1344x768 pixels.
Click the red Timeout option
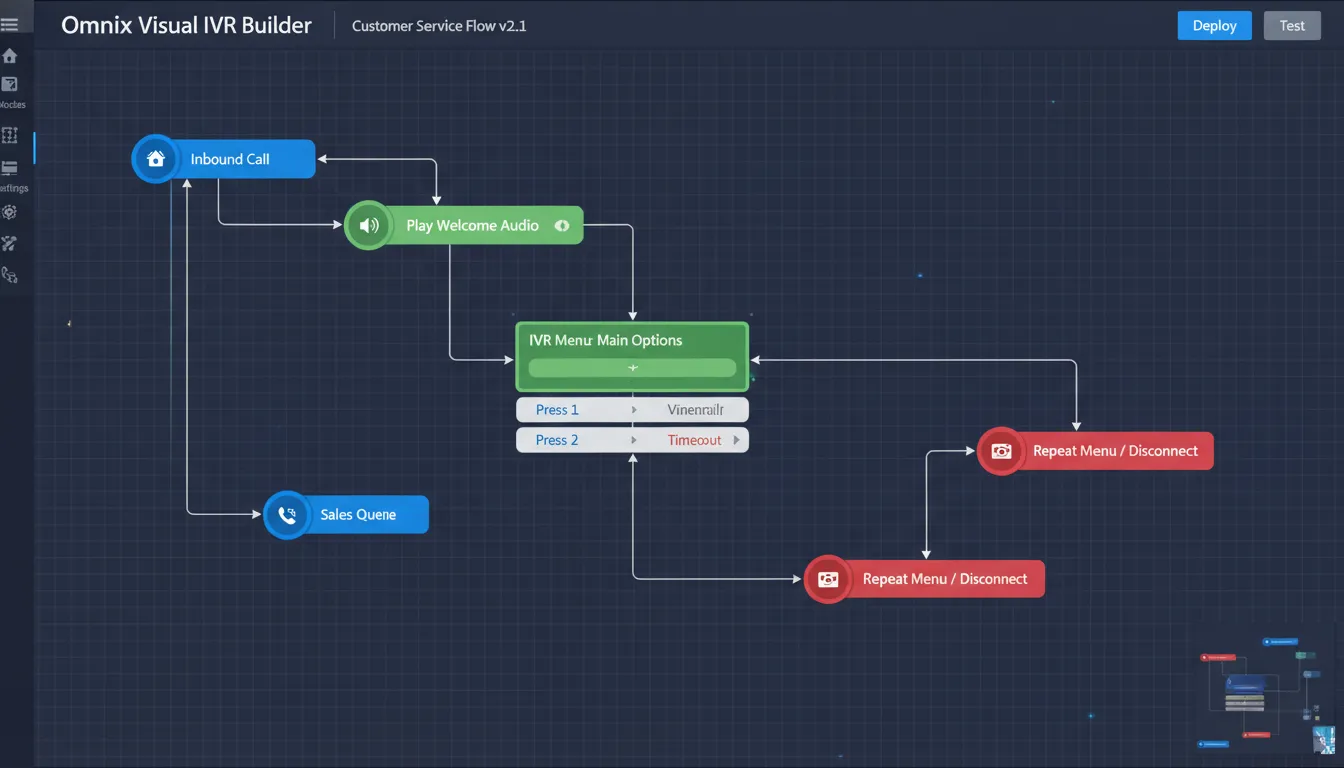(695, 440)
